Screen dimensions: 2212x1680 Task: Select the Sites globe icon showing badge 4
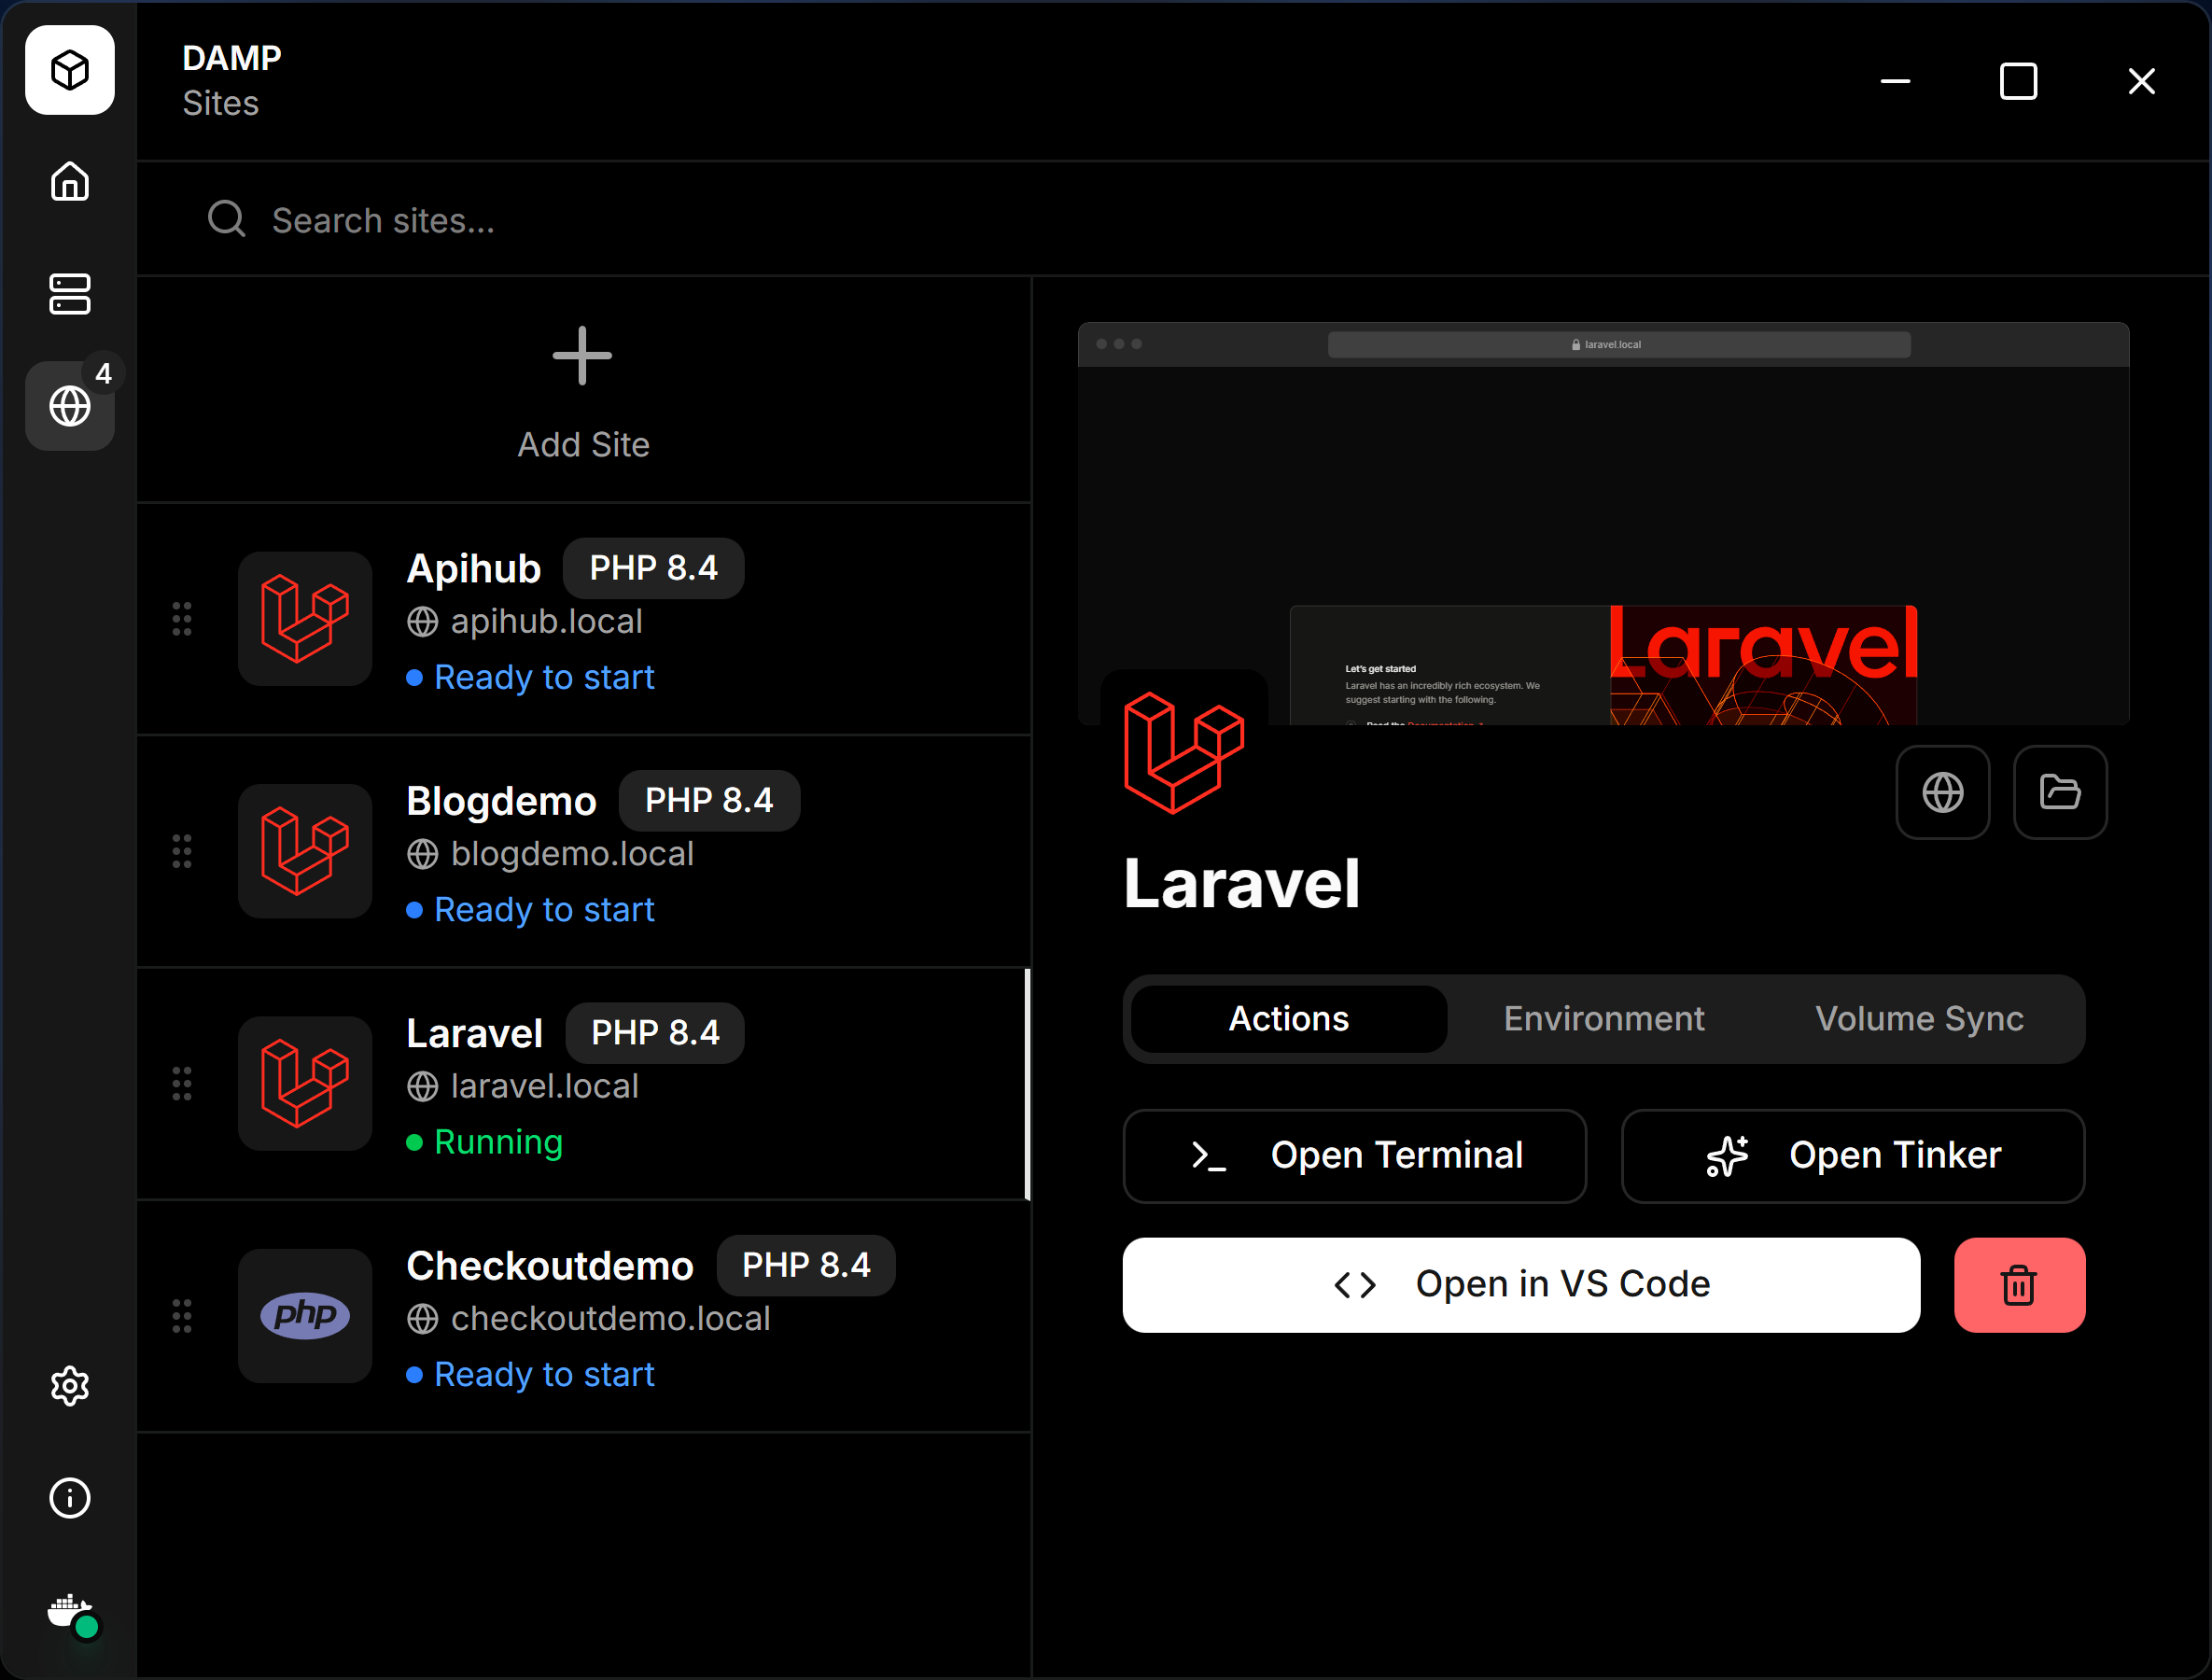[69, 406]
